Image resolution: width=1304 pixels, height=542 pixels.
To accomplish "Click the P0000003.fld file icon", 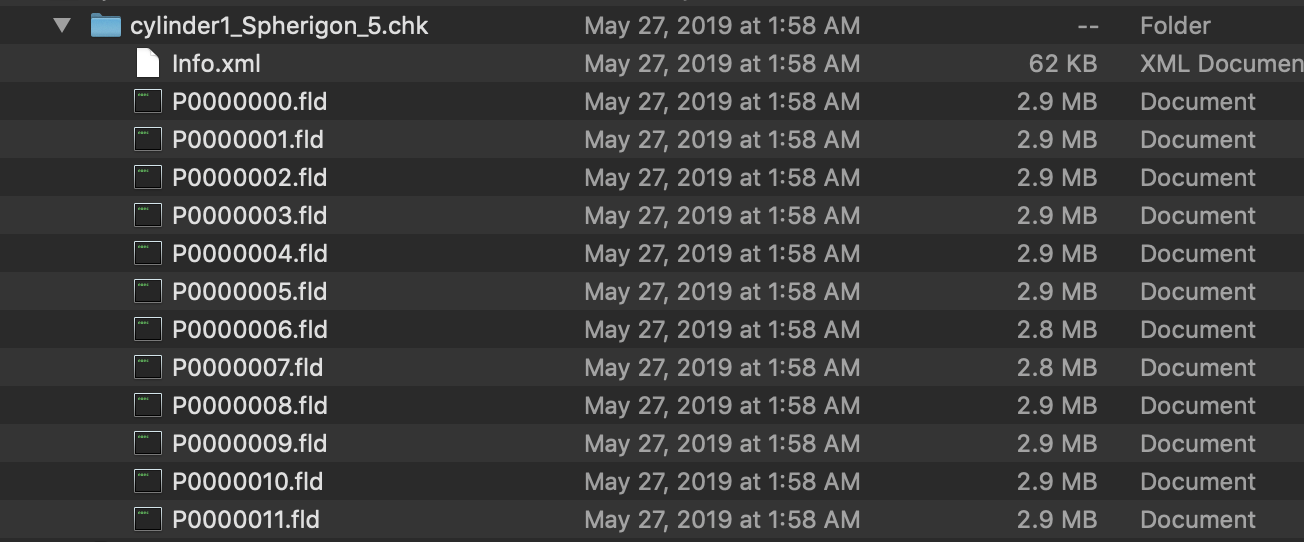I will (148, 216).
